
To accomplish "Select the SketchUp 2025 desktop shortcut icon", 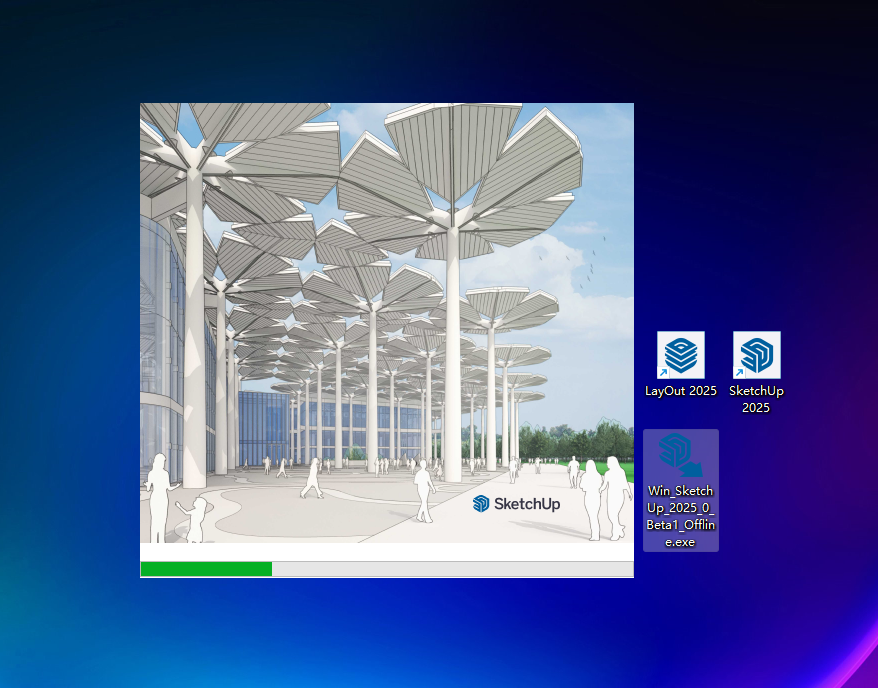I will coord(756,355).
